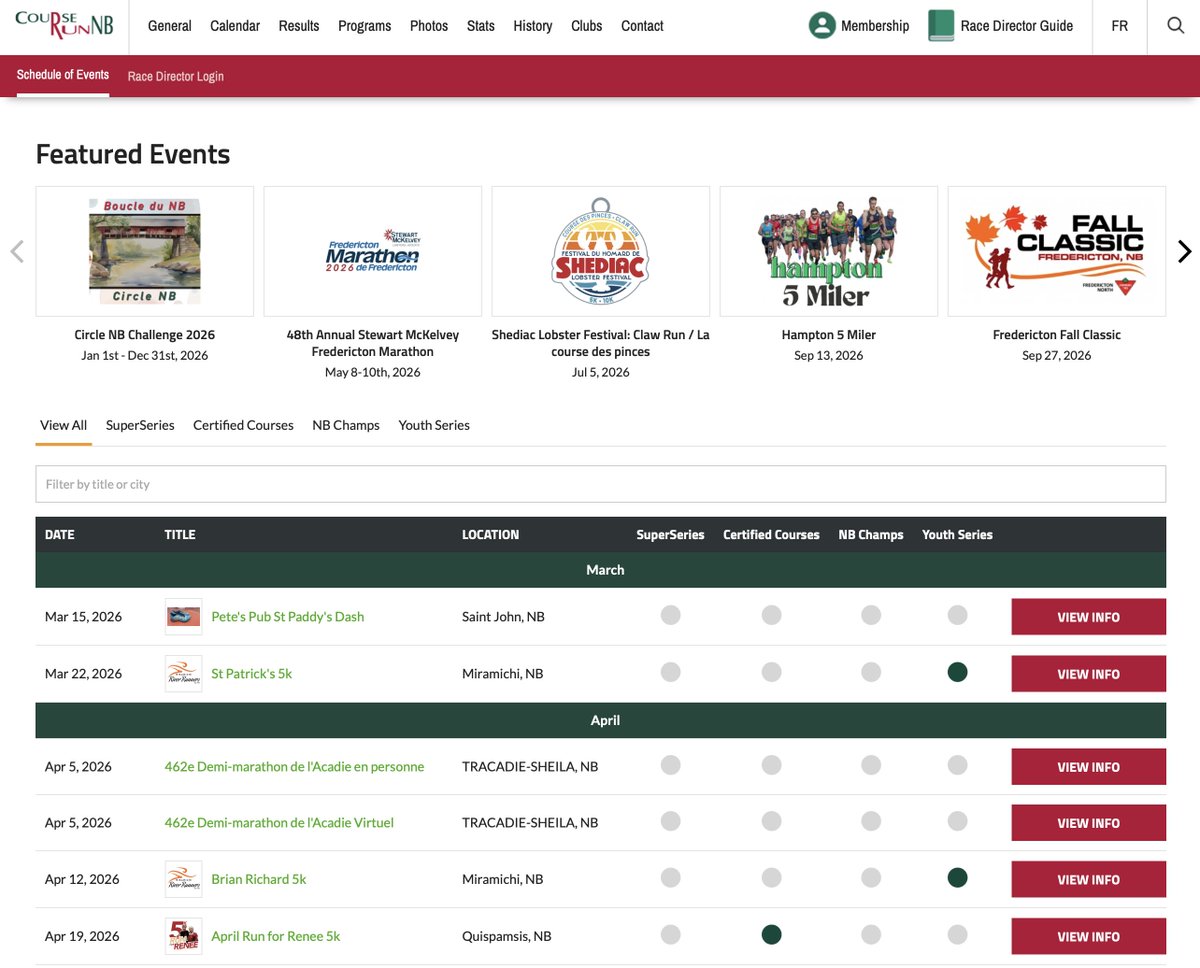View info for Brian Richard 5k
The width and height of the screenshot is (1200, 968).
(1089, 880)
